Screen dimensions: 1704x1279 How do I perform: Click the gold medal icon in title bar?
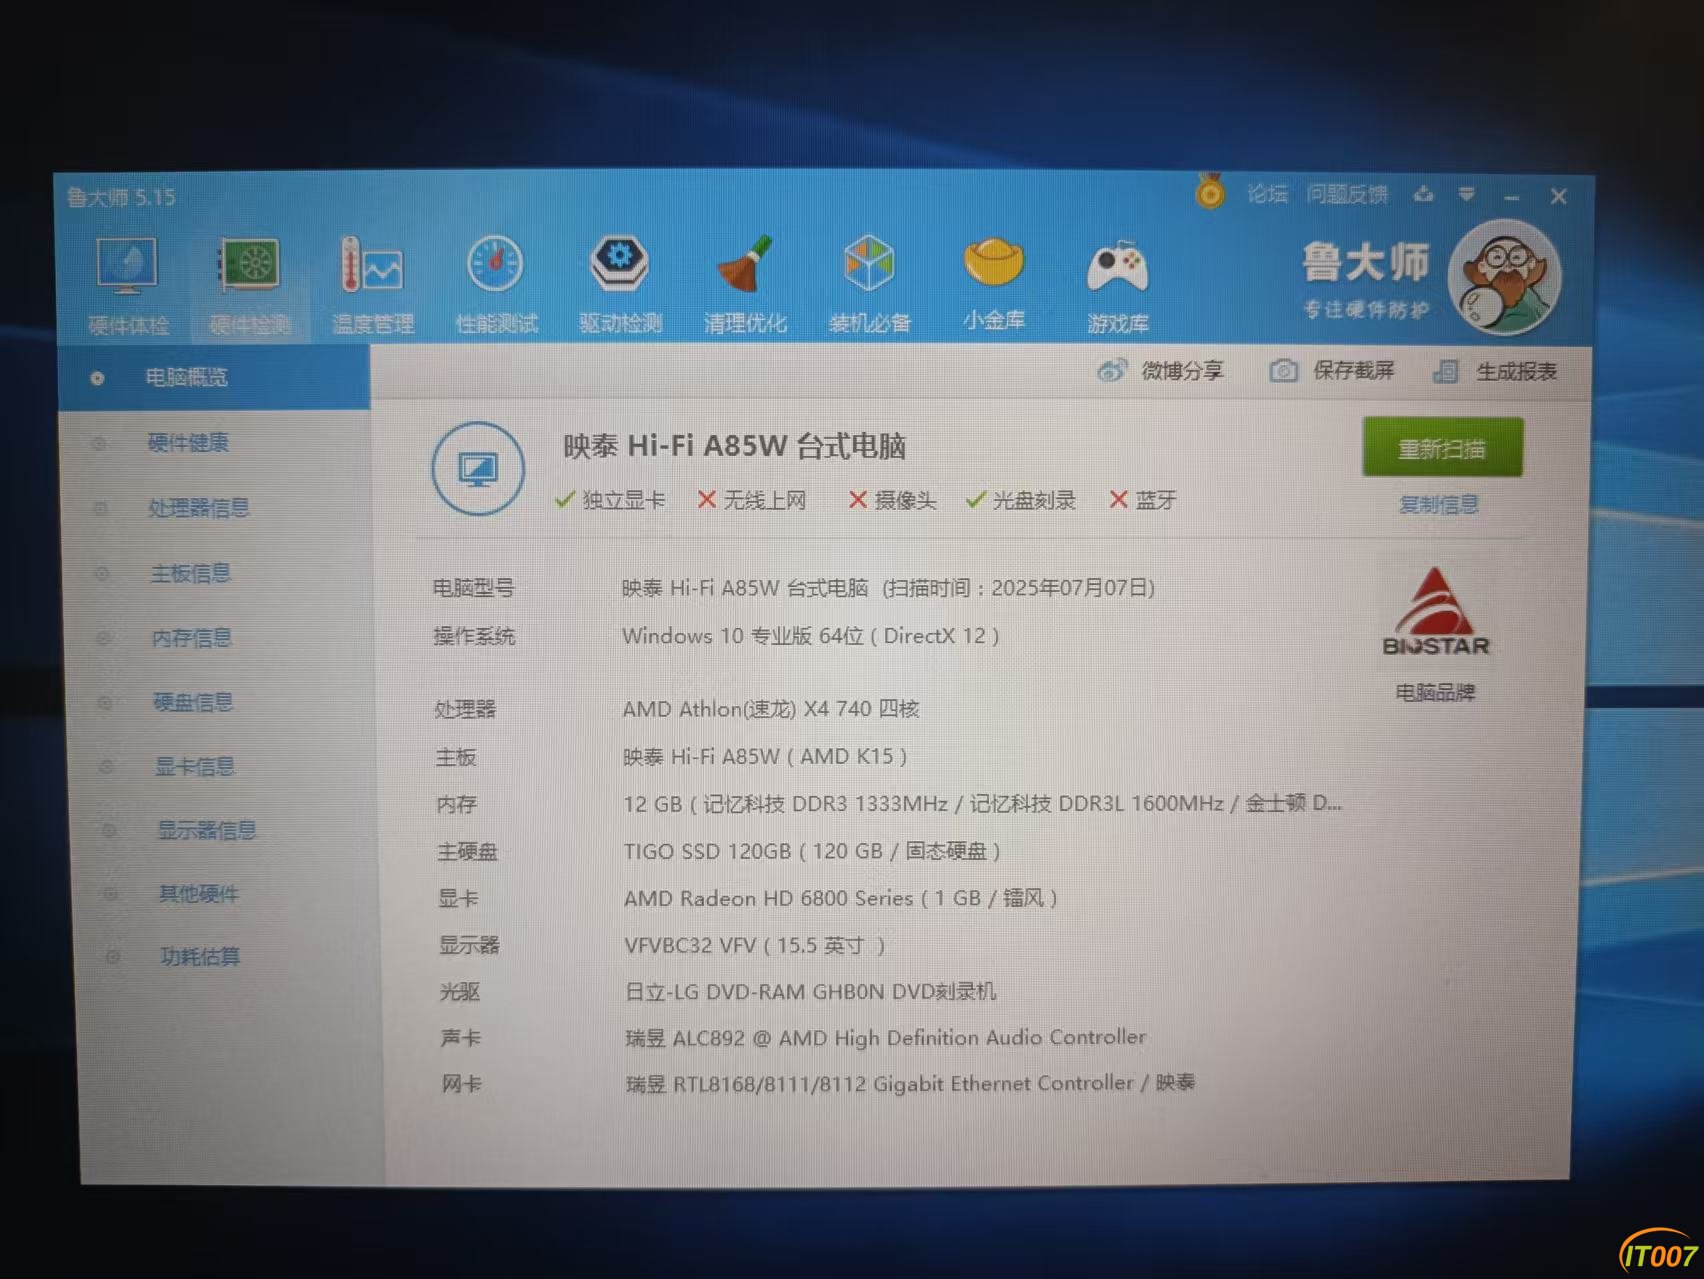[1210, 190]
